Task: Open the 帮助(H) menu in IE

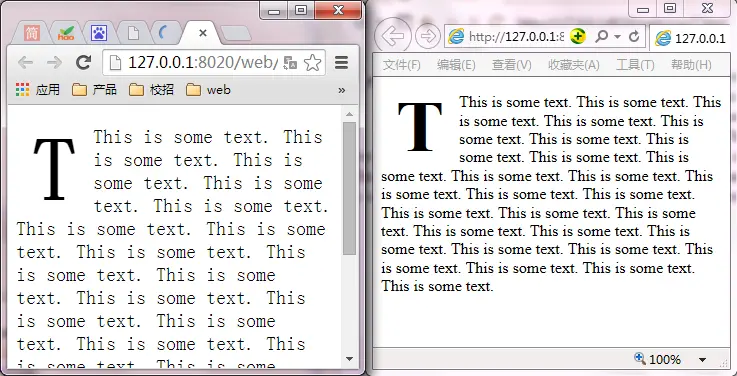Action: pos(691,65)
